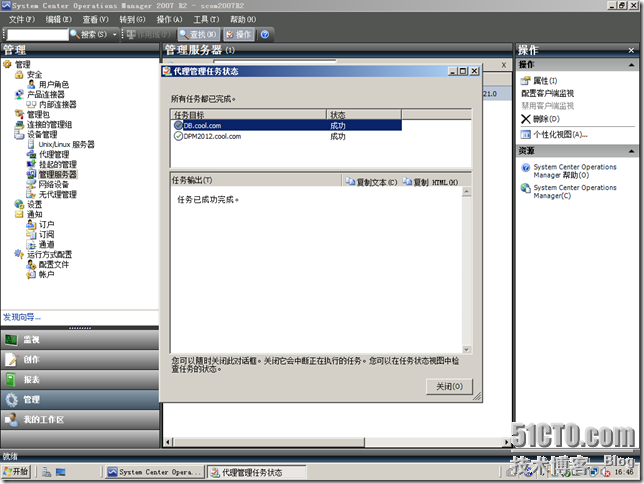Click 个性化视图 action

[x=554, y=134]
